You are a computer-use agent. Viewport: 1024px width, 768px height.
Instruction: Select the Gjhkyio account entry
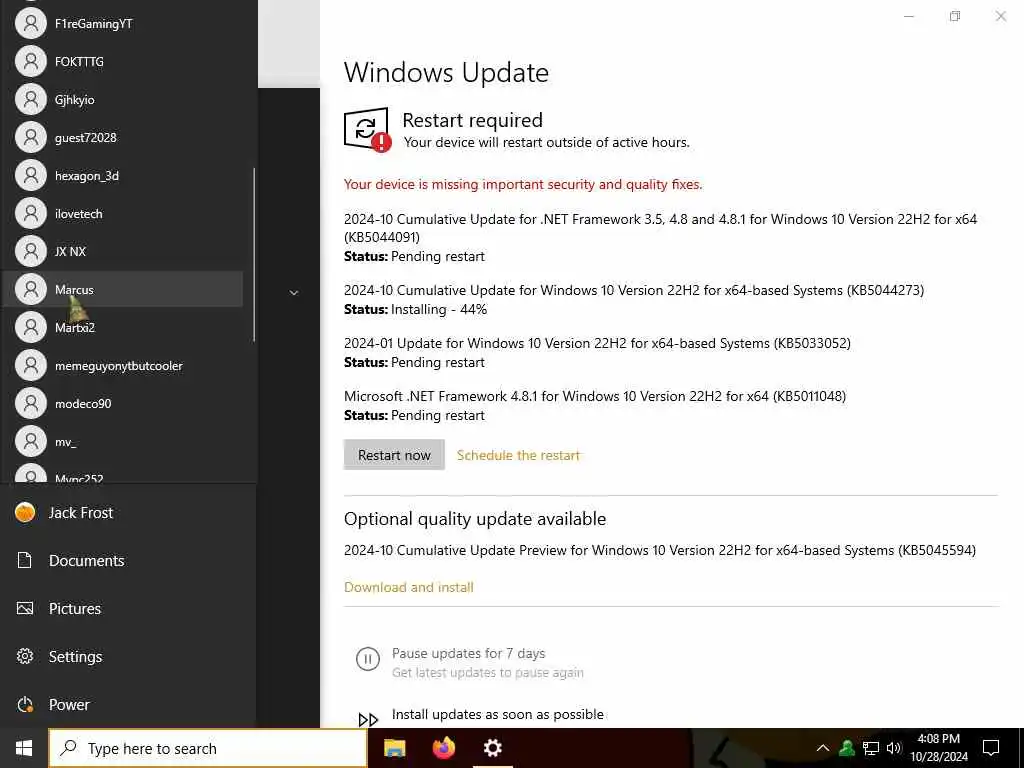click(122, 99)
